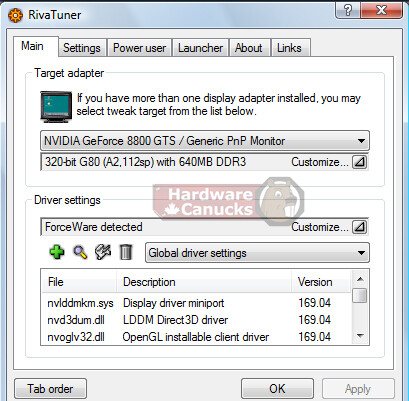
Task: Open the Customize arrow beside 320-bit G80
Action: pyautogui.click(x=360, y=162)
